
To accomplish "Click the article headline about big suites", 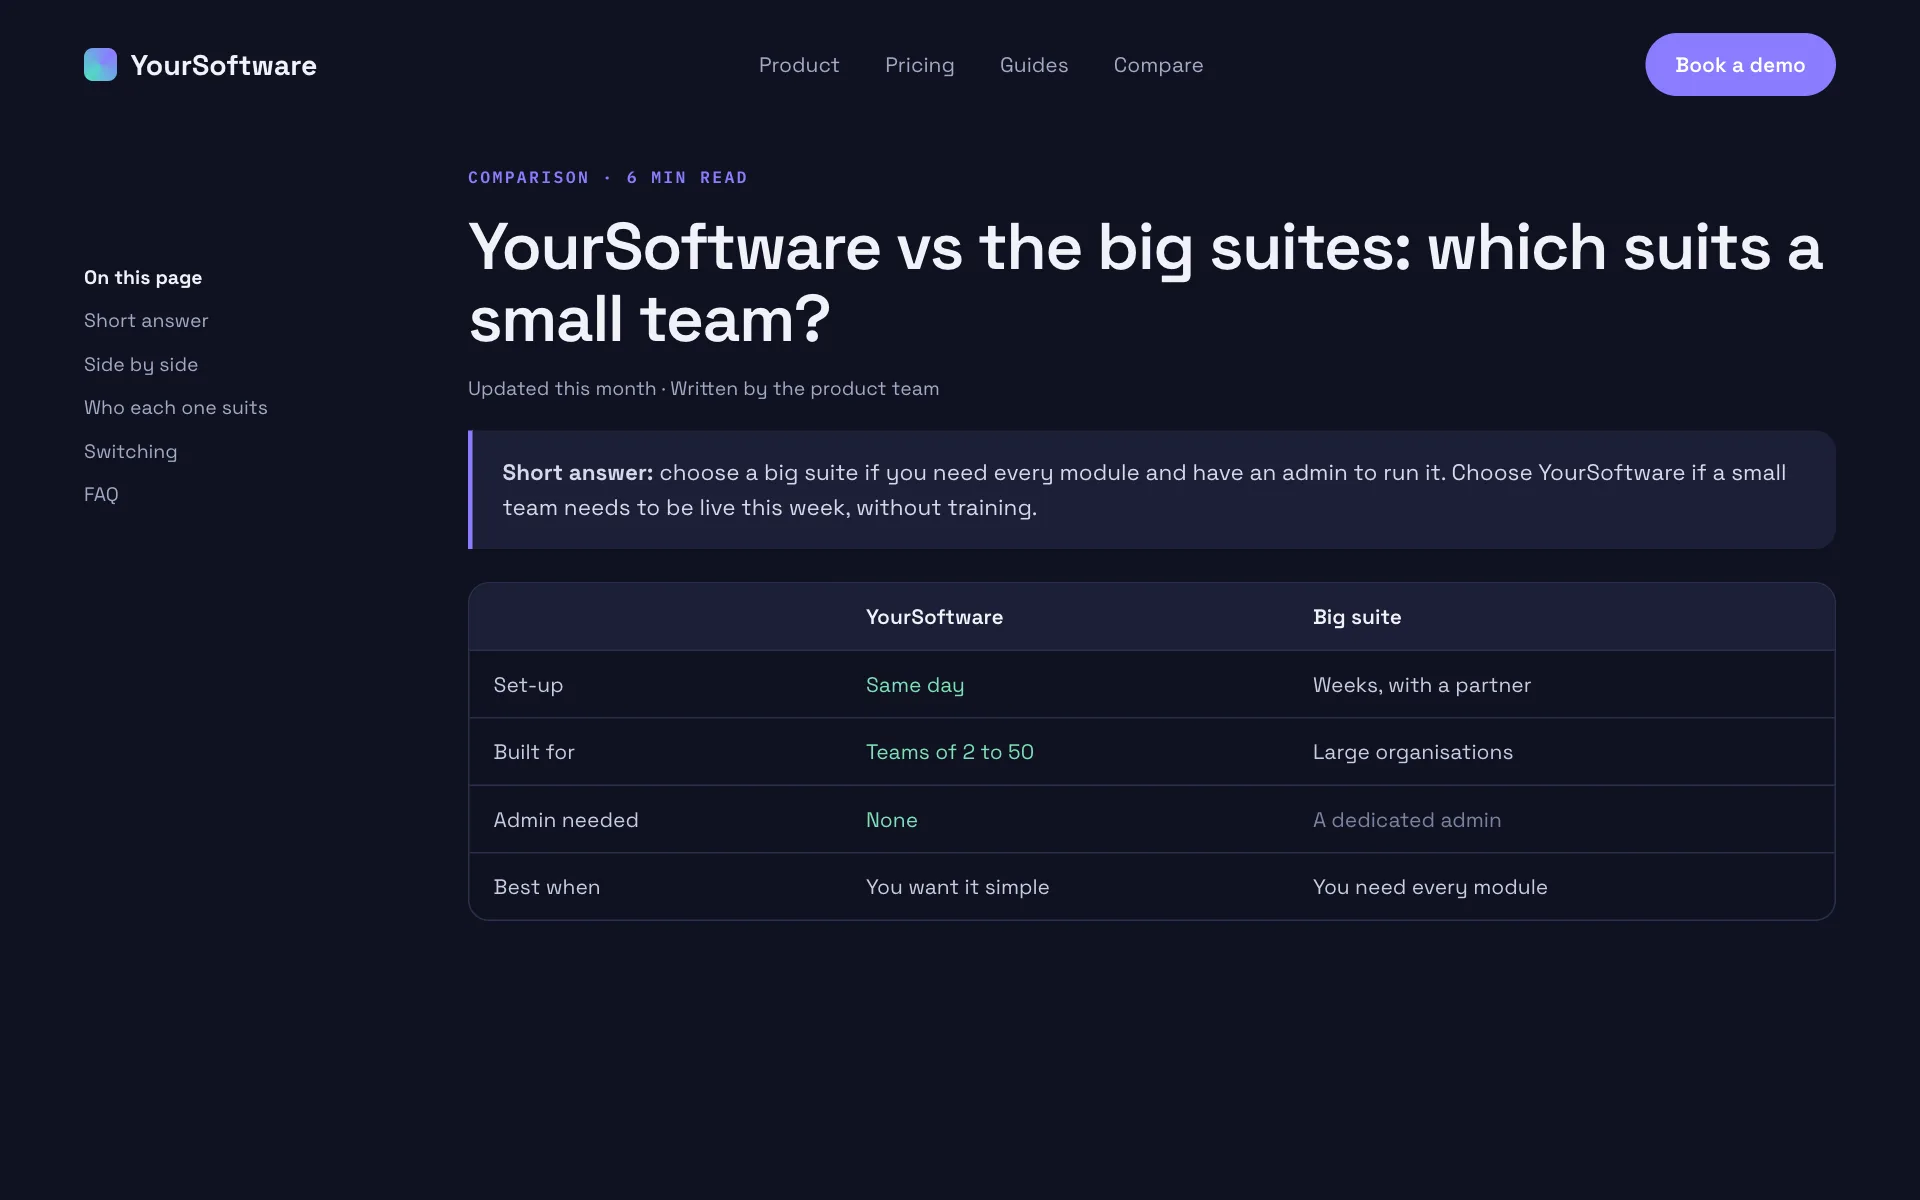I will (x=1145, y=283).
